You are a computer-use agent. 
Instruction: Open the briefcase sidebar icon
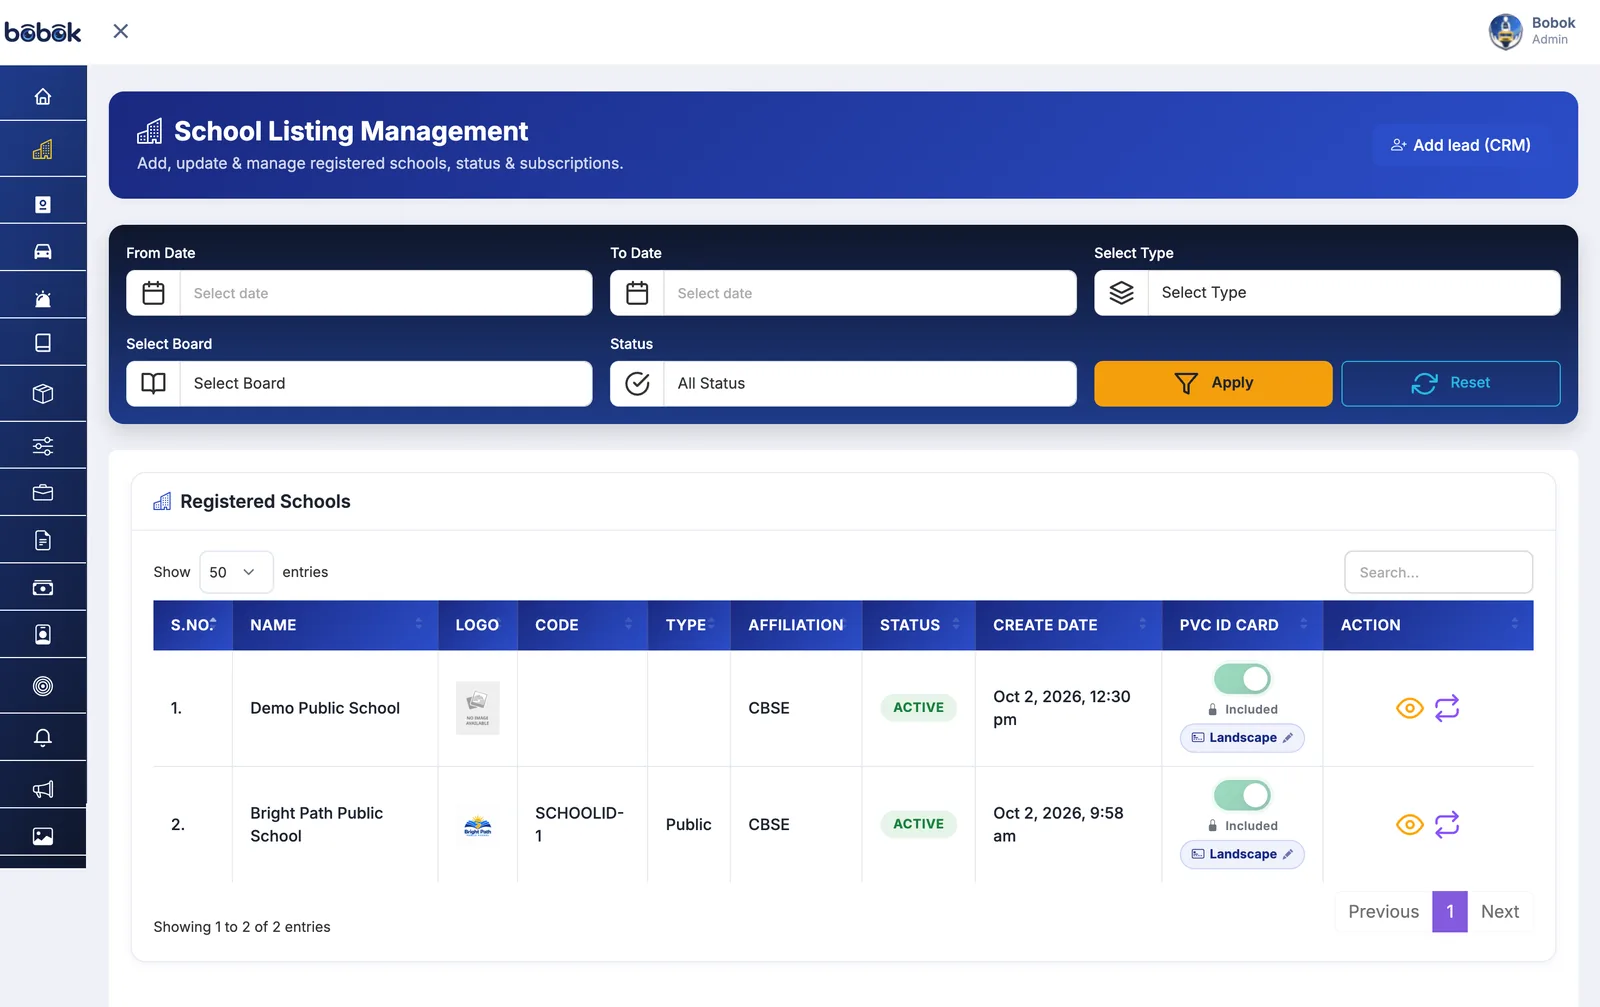click(x=43, y=493)
